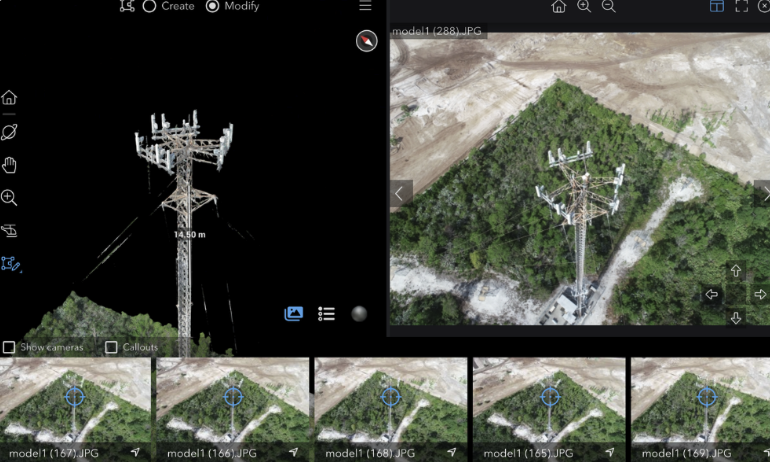The image size is (770, 462).
Task: Open the hamburger menu in 3D view
Action: (x=365, y=5)
